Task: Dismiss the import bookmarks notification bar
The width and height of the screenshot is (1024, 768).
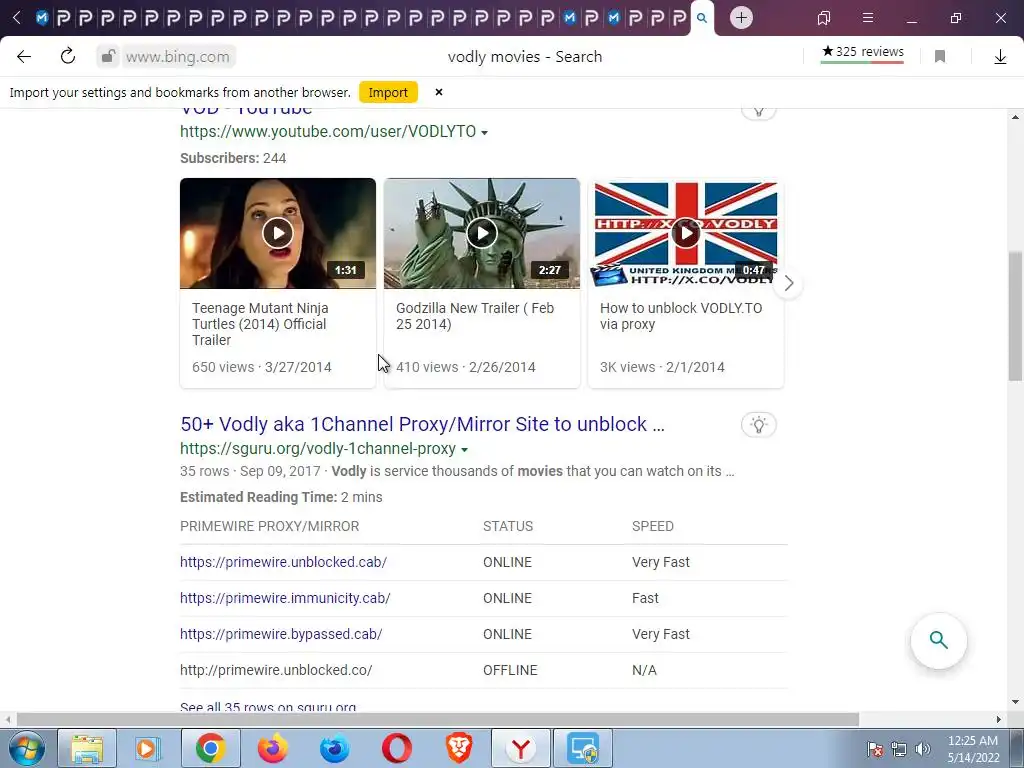Action: [439, 92]
